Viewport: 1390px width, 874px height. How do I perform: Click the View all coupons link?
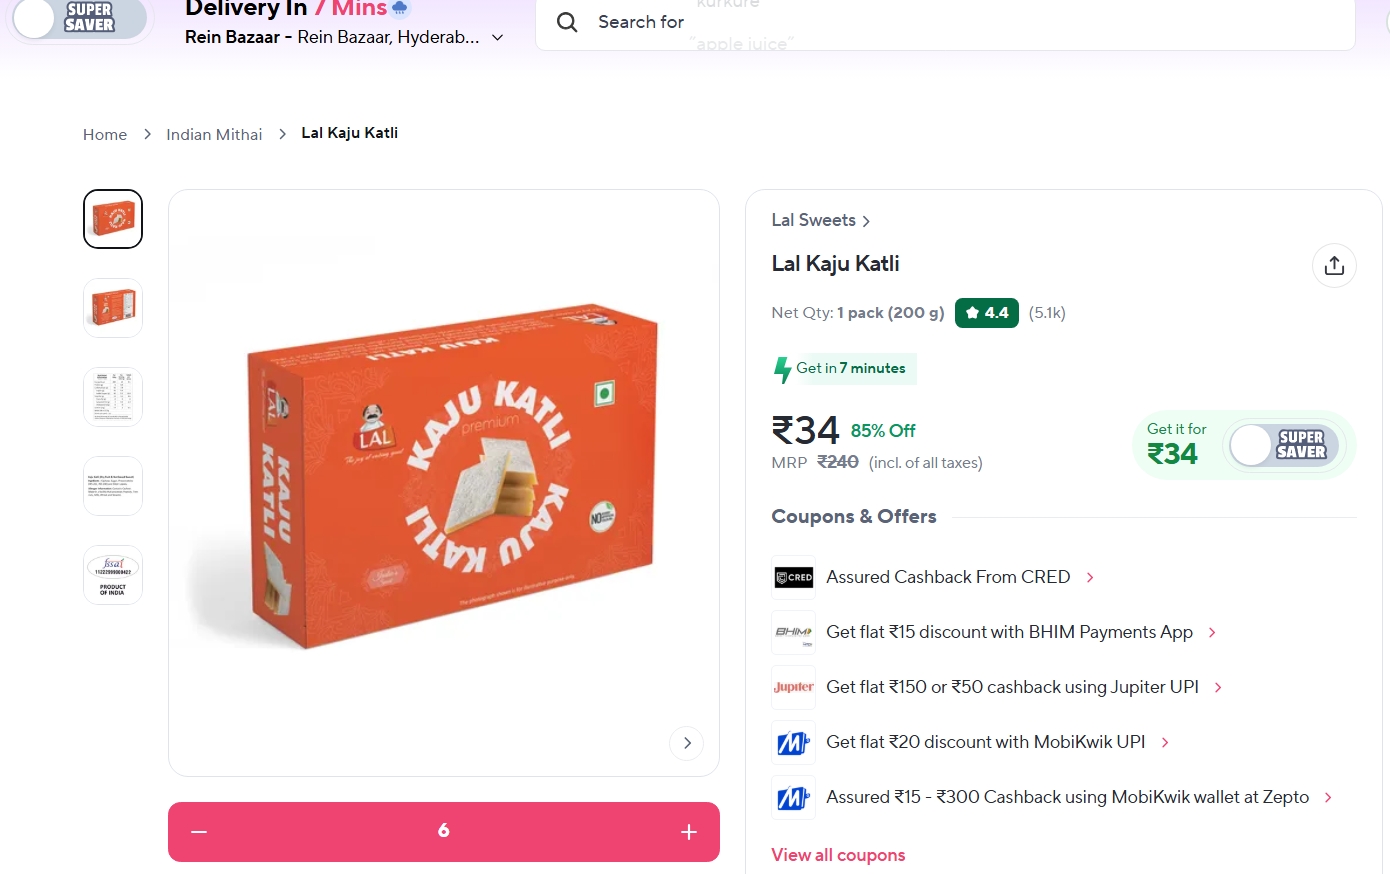(838, 855)
